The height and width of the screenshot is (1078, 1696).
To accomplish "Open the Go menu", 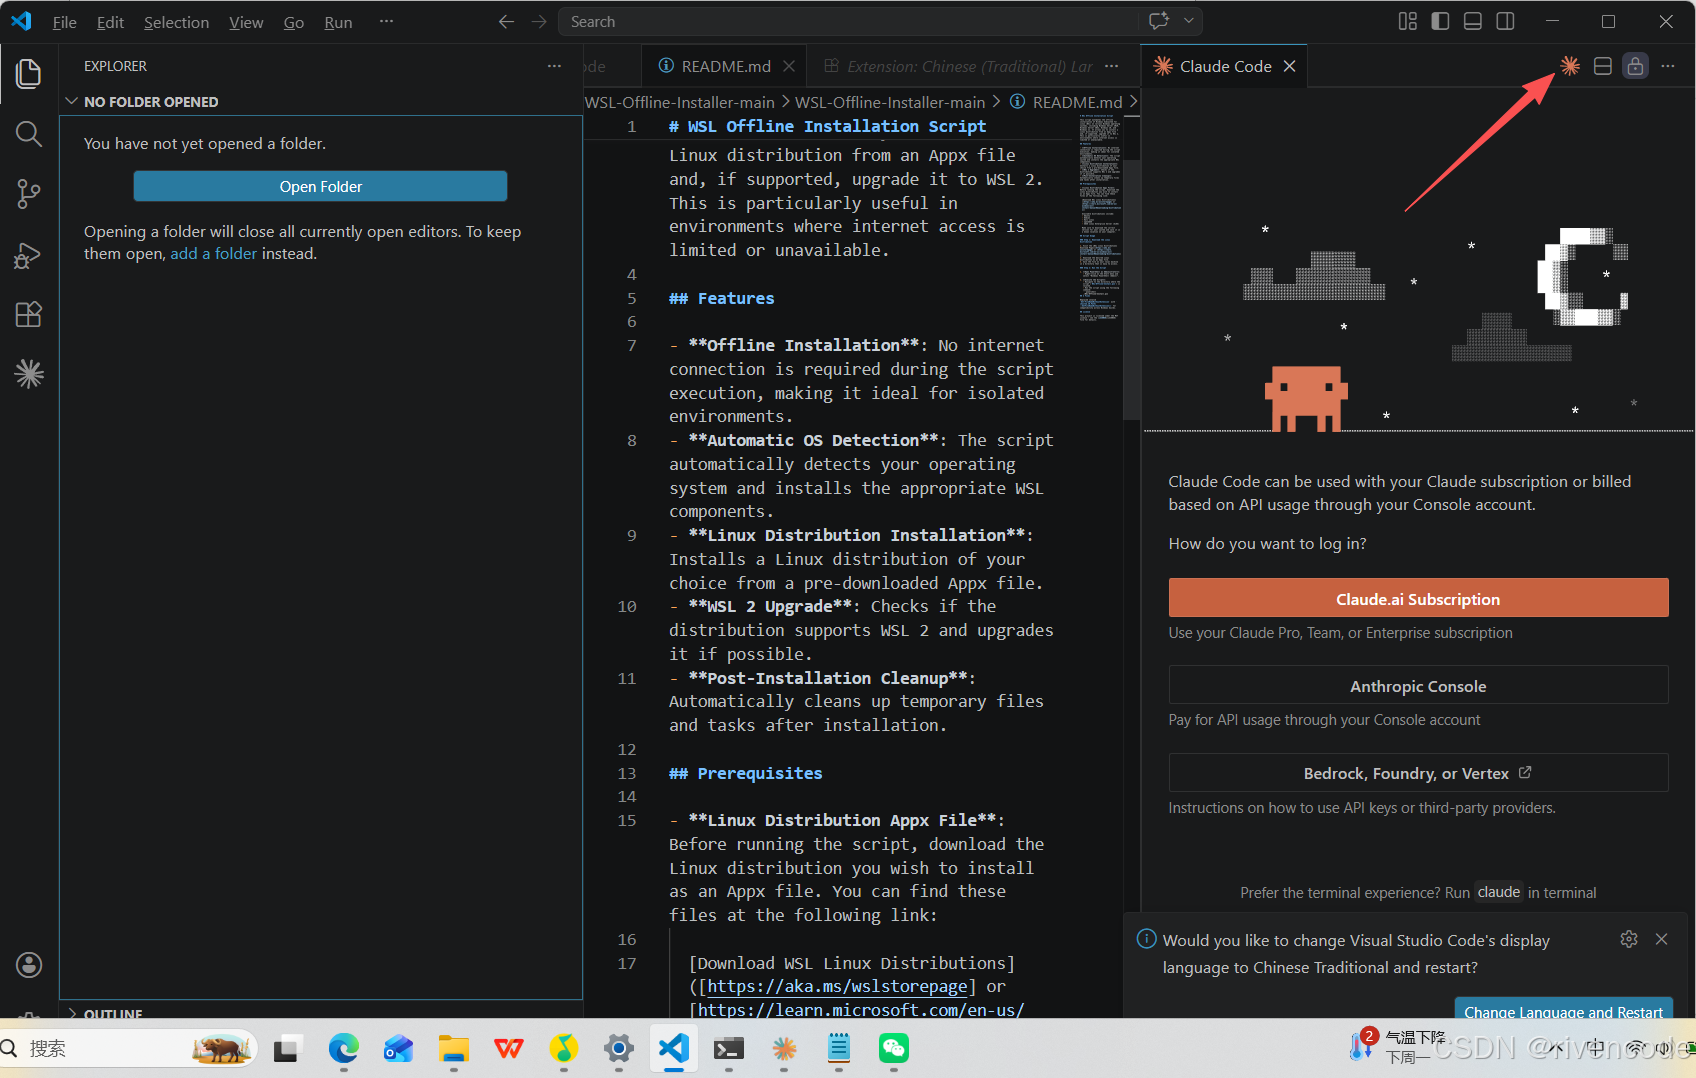I will pos(294,22).
